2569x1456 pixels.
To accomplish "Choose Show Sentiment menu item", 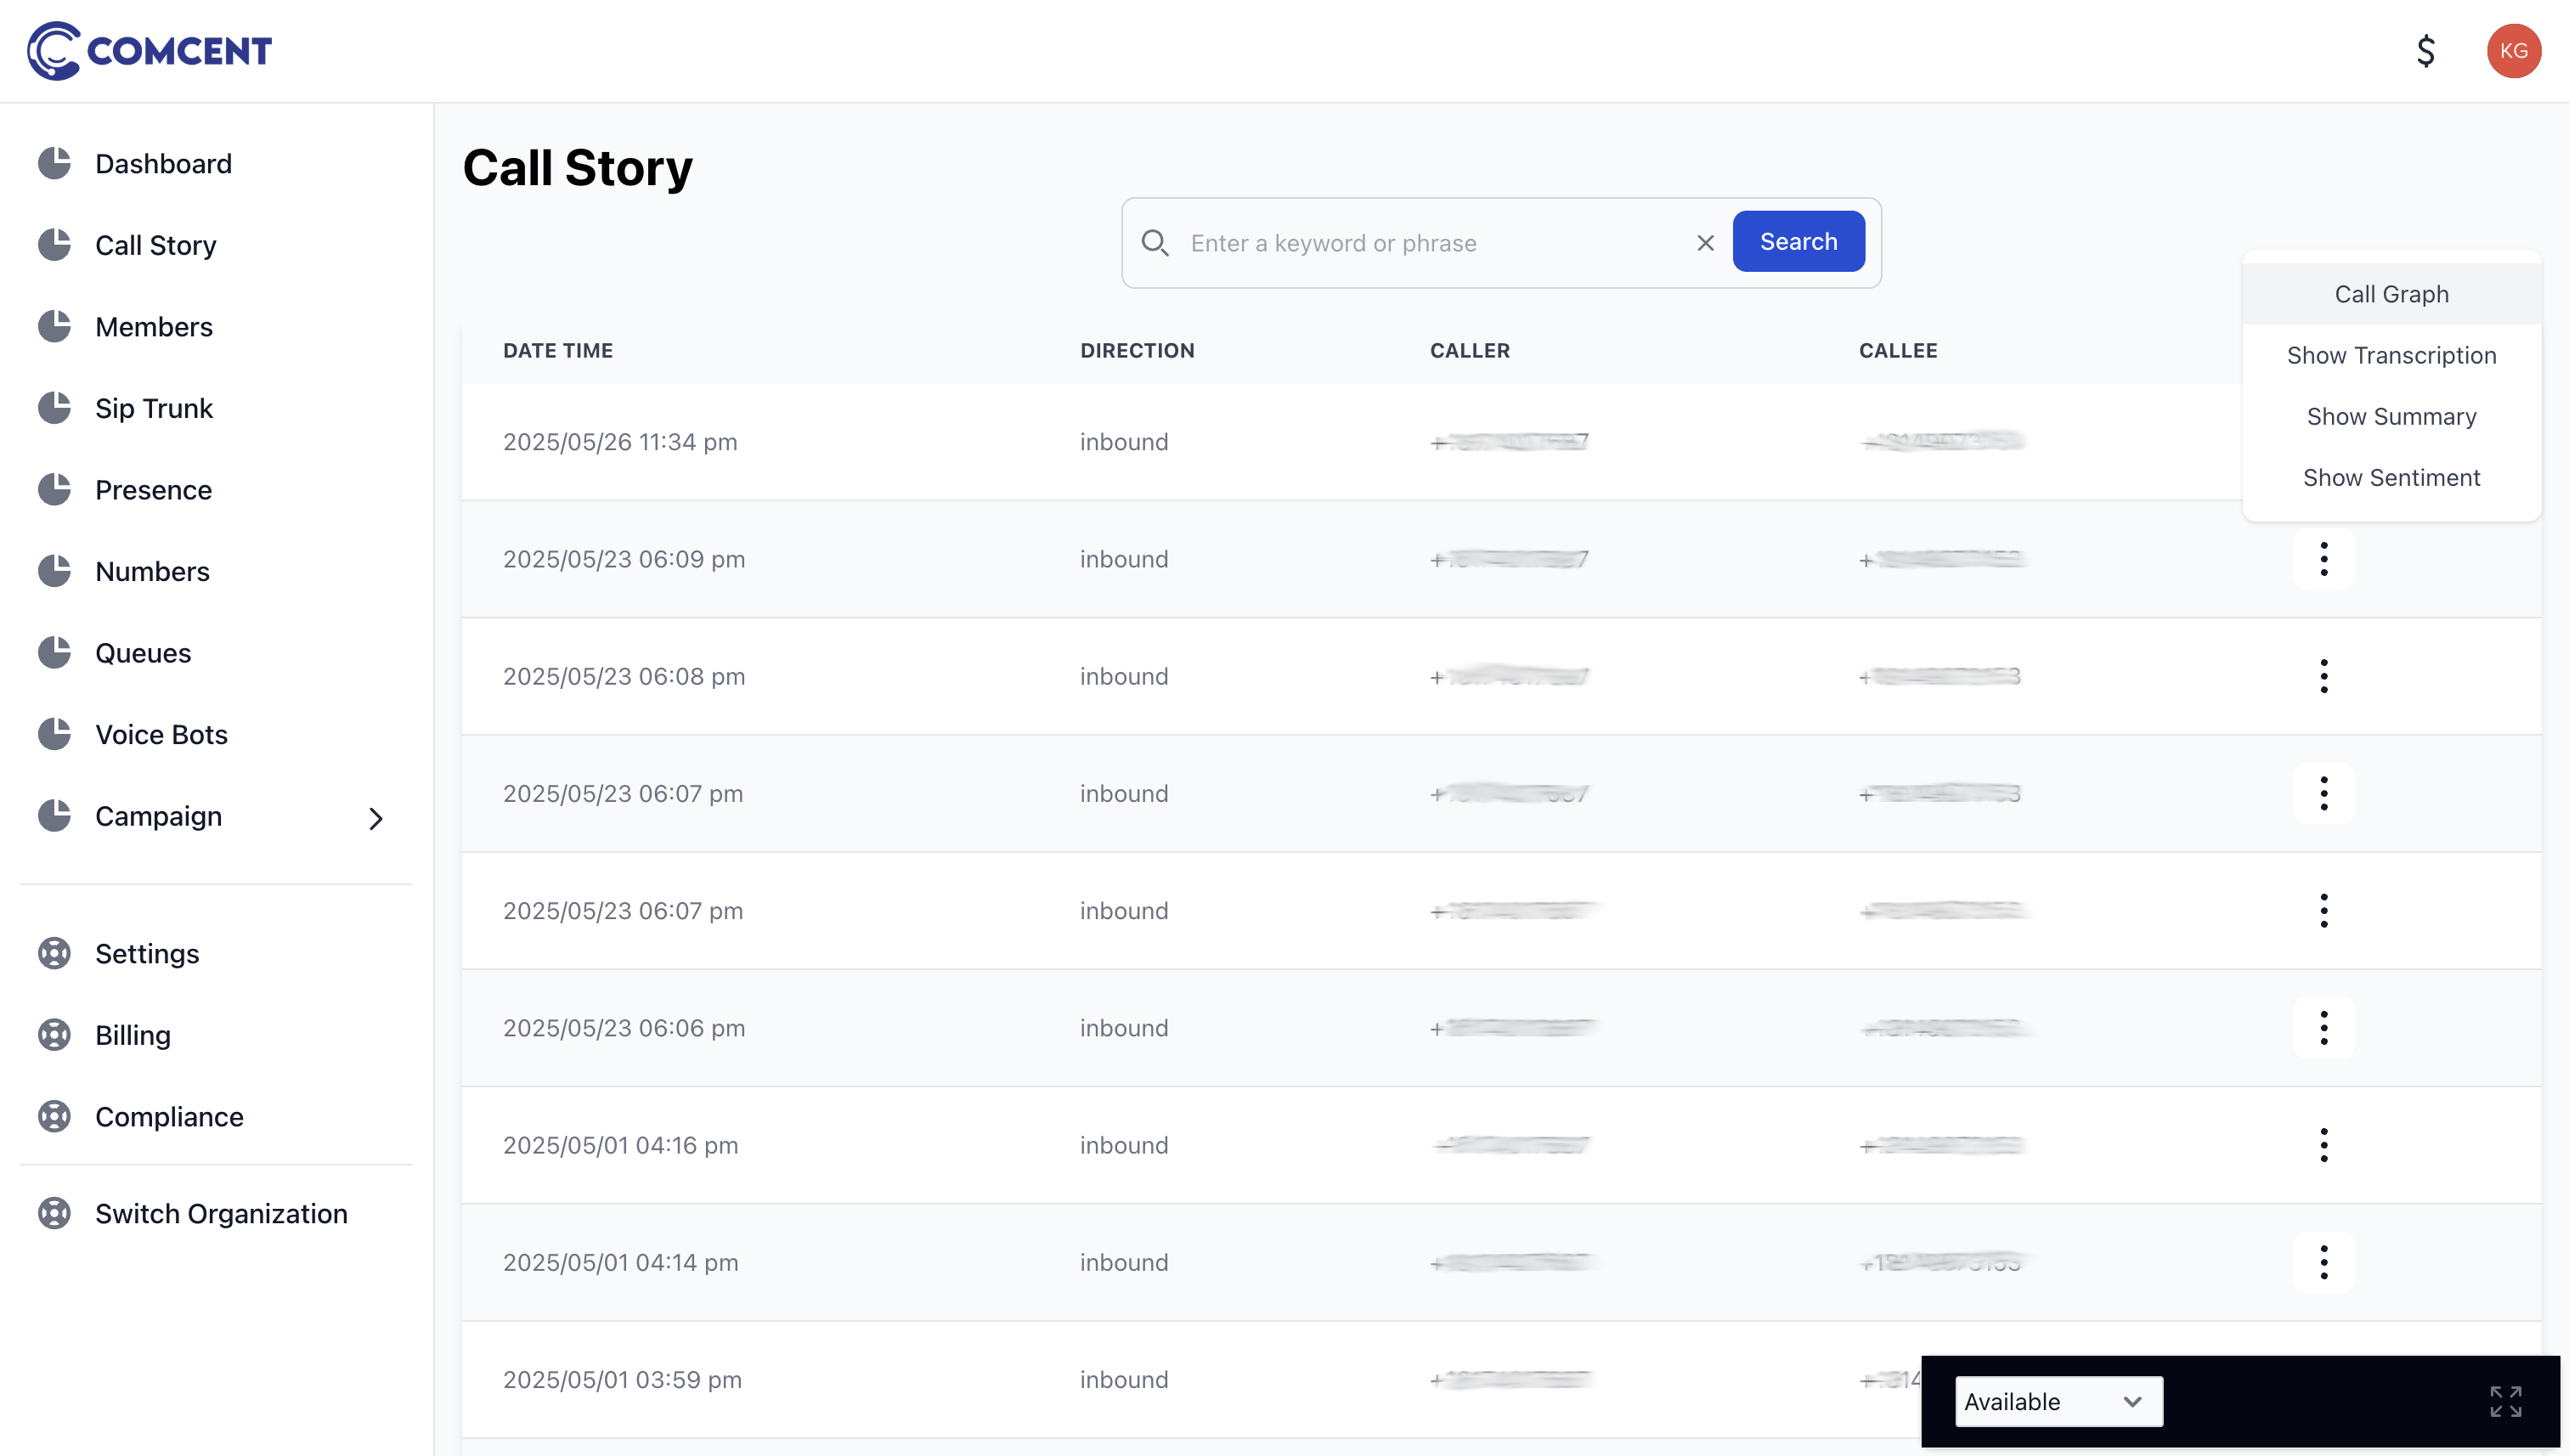I will tap(2391, 477).
